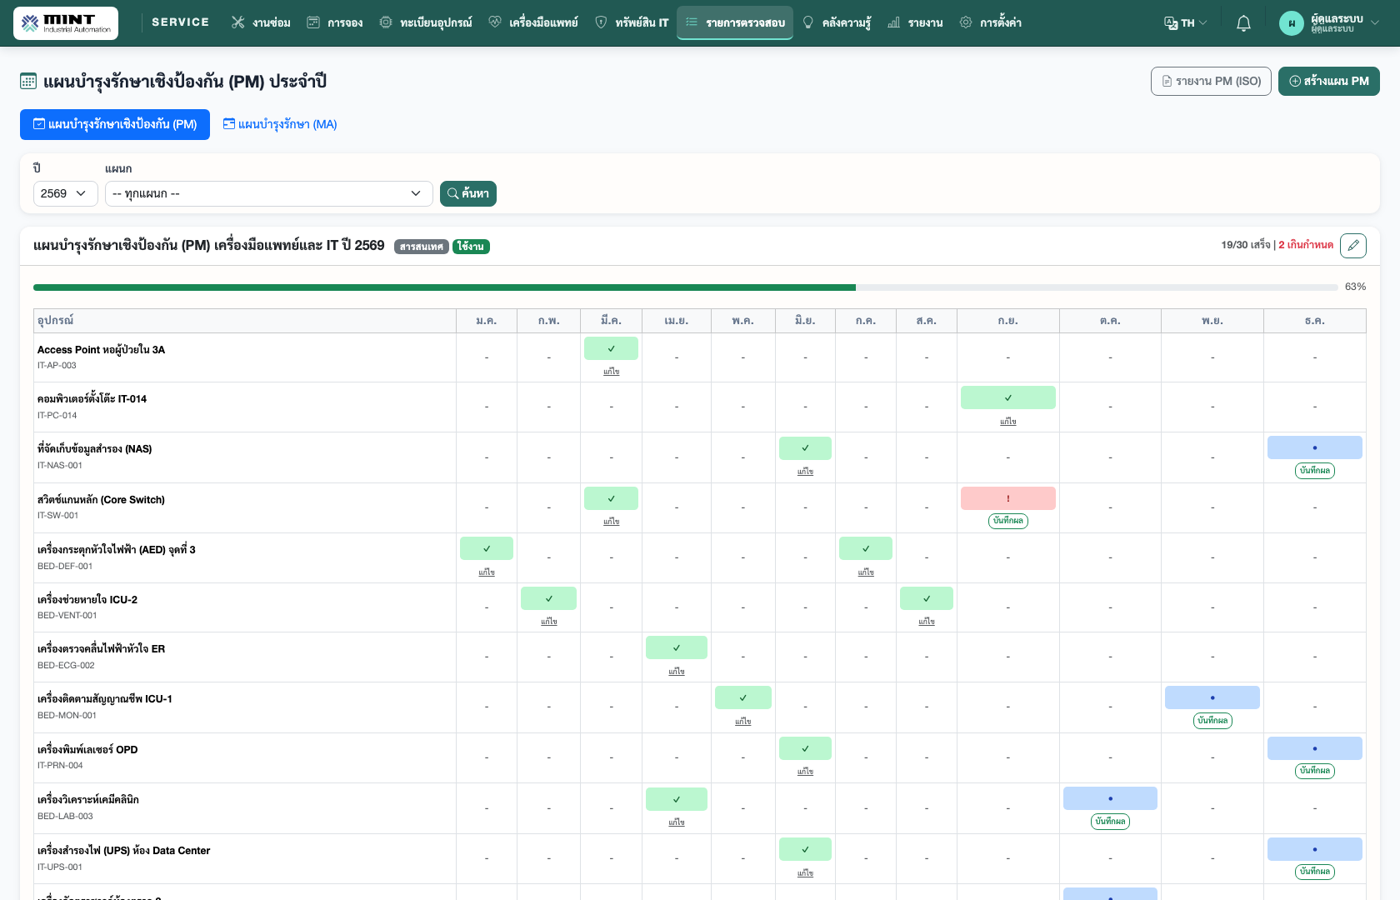Open the รายงาน menu item

point(915,23)
